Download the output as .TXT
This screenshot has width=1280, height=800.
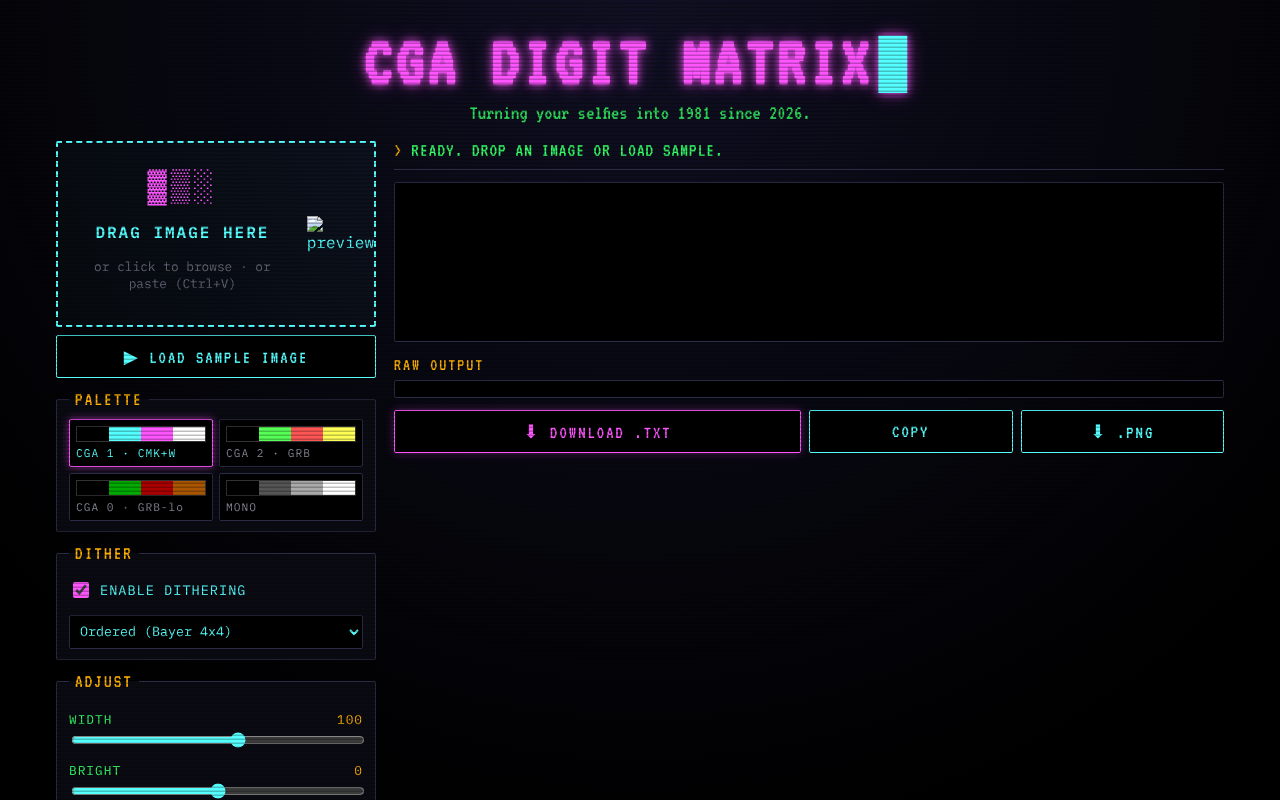coord(597,432)
